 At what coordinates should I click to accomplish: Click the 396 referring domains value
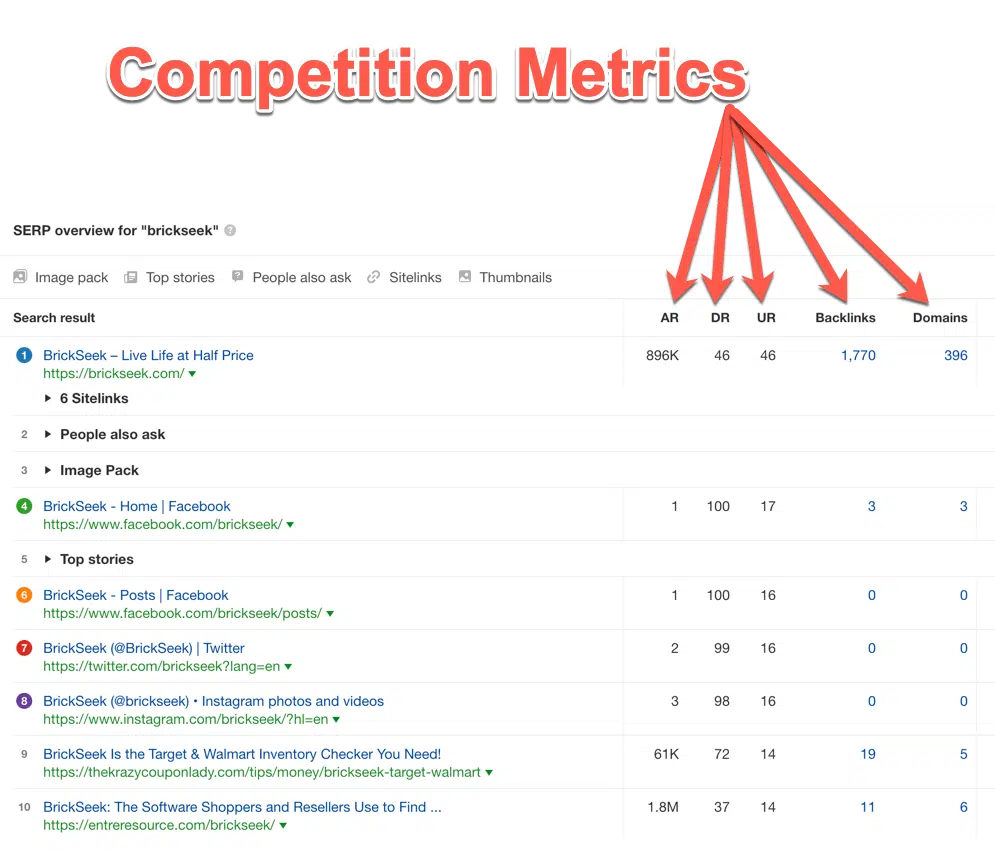[x=955, y=355]
